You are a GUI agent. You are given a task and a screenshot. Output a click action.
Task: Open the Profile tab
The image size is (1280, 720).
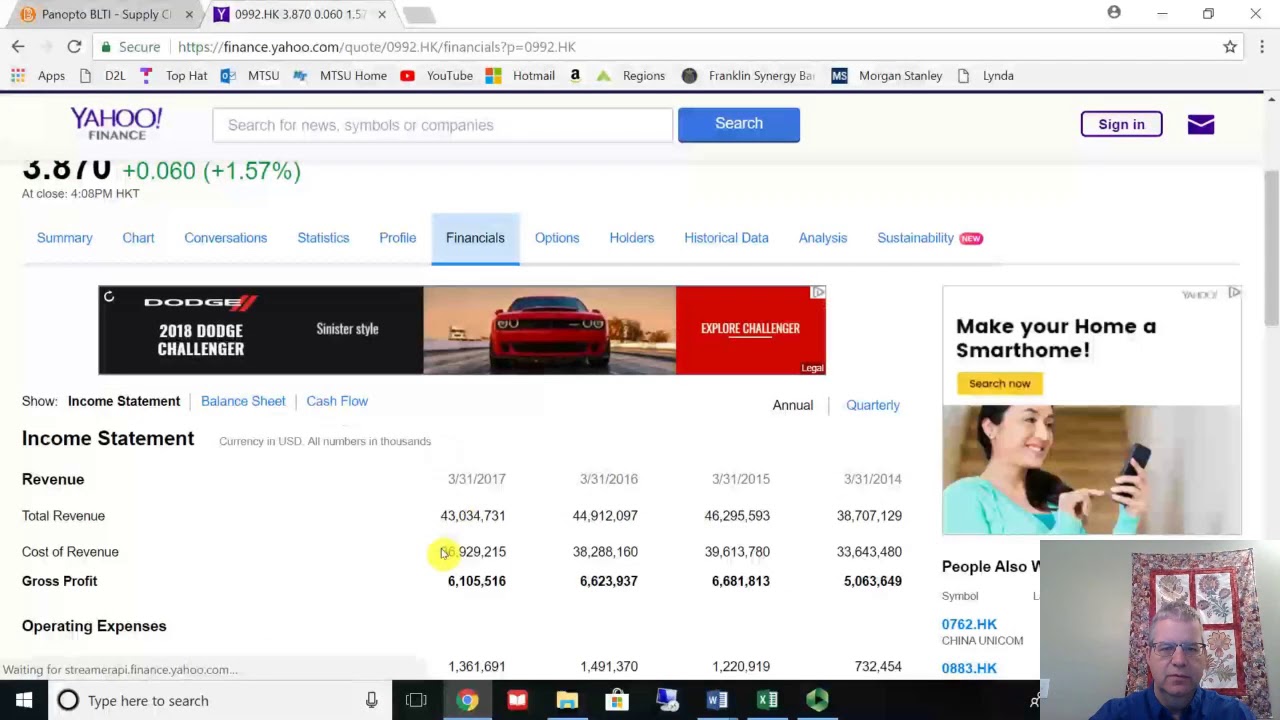pyautogui.click(x=398, y=238)
